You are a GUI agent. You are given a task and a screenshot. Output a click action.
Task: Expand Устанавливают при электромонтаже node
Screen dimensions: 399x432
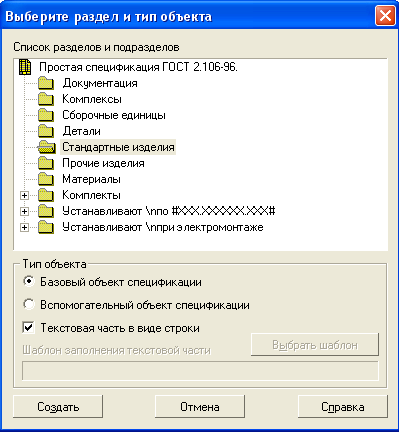(24, 227)
